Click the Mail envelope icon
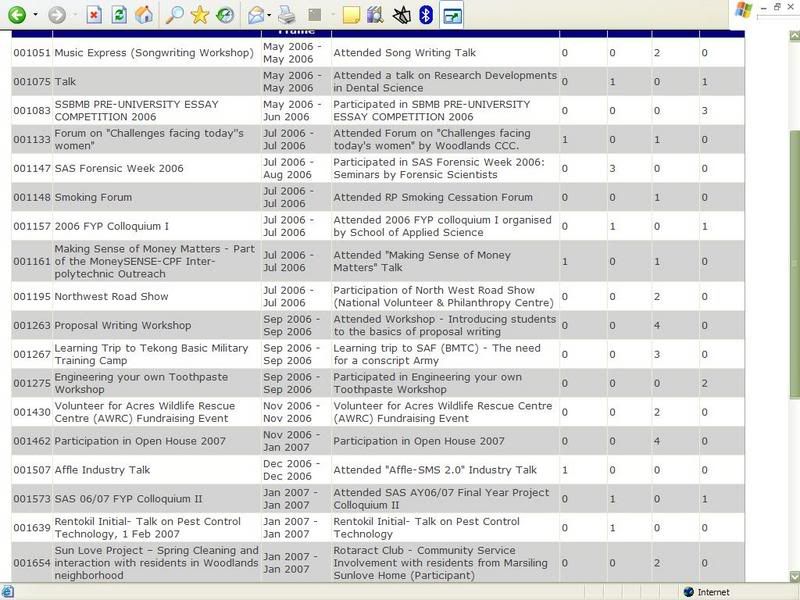Screen dimensions: 800x600 [256, 15]
